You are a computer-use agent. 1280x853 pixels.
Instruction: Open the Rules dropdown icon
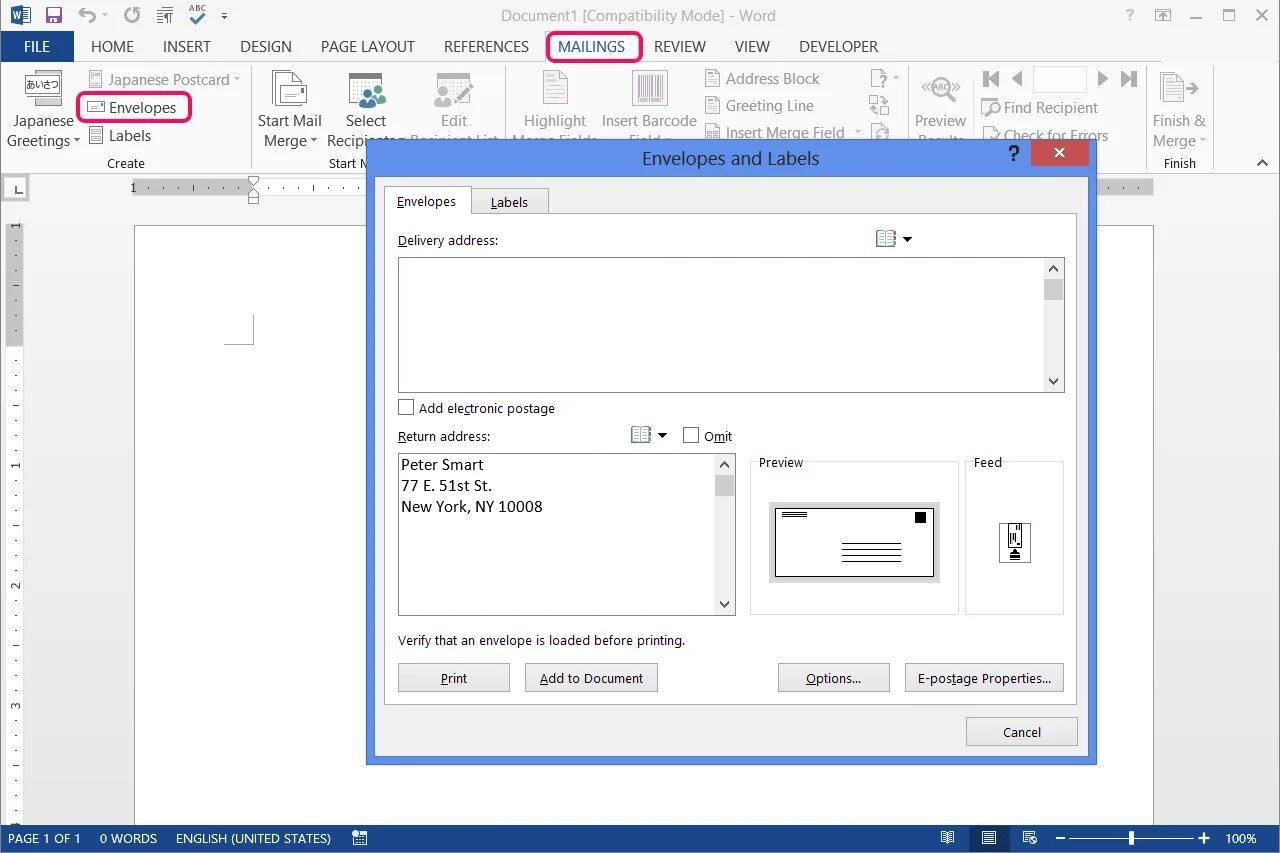884,78
